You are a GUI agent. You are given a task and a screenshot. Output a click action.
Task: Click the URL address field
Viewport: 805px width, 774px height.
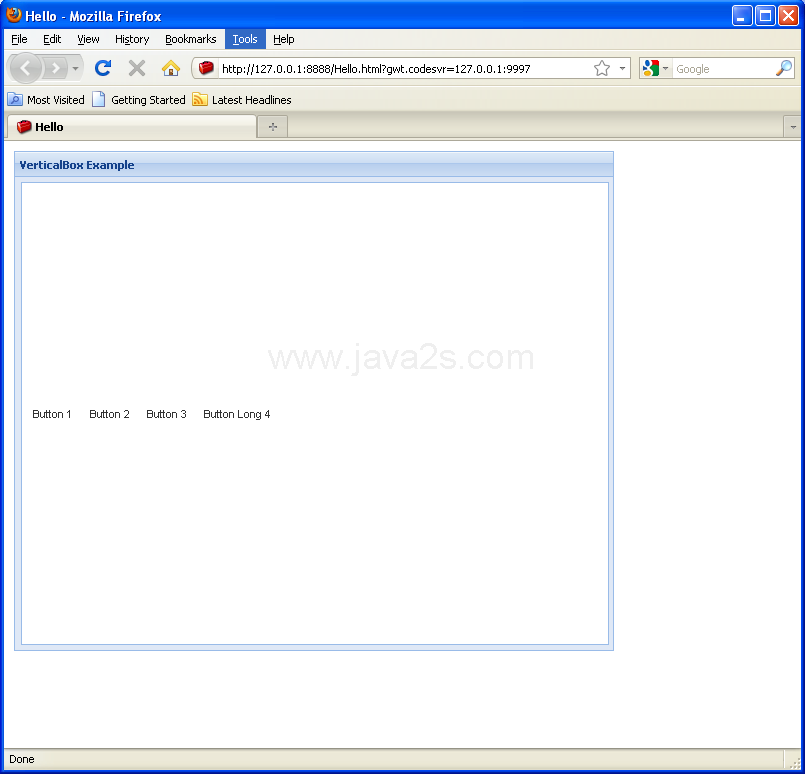405,69
